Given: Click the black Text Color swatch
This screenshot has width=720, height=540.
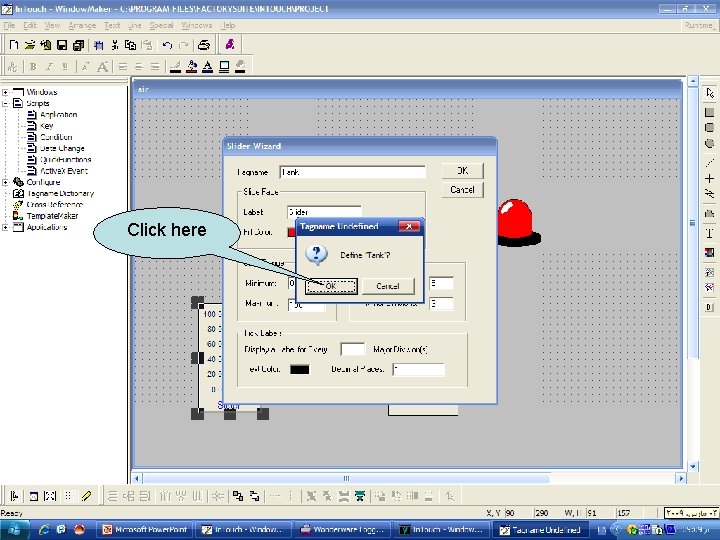Looking at the screenshot, I should tap(299, 370).
